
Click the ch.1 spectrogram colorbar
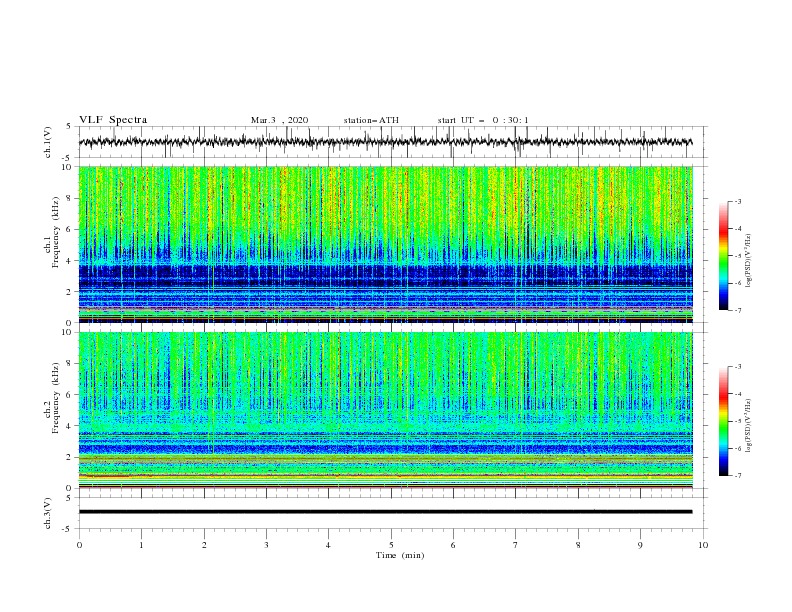(x=723, y=256)
